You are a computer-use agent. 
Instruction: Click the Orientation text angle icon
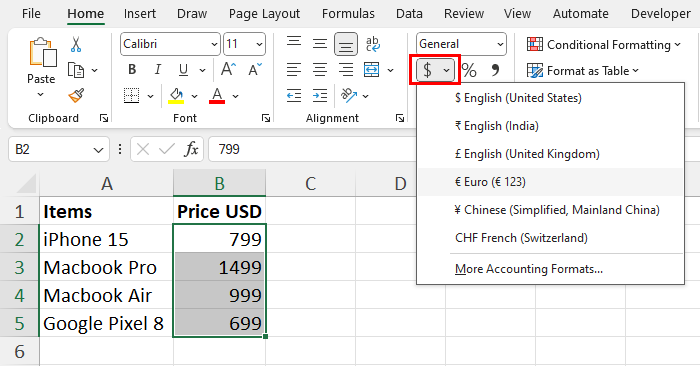point(349,96)
